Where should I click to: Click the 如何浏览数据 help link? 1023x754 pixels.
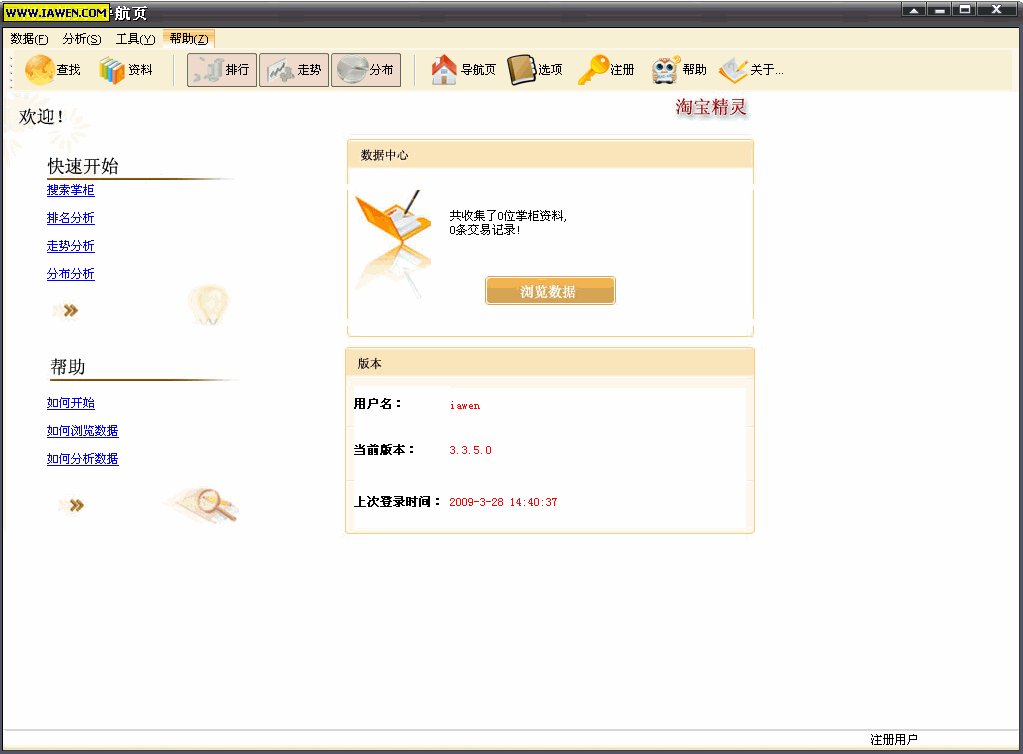pos(82,431)
